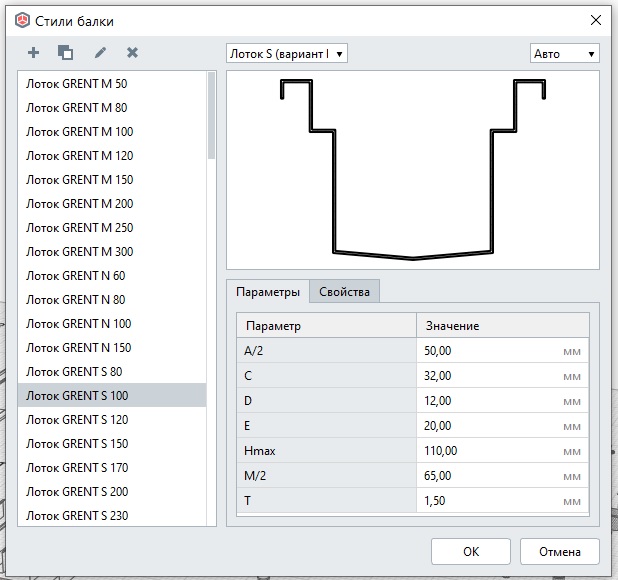618x580 pixels.
Task: Add a new beam style with plus icon
Action: click(x=34, y=52)
